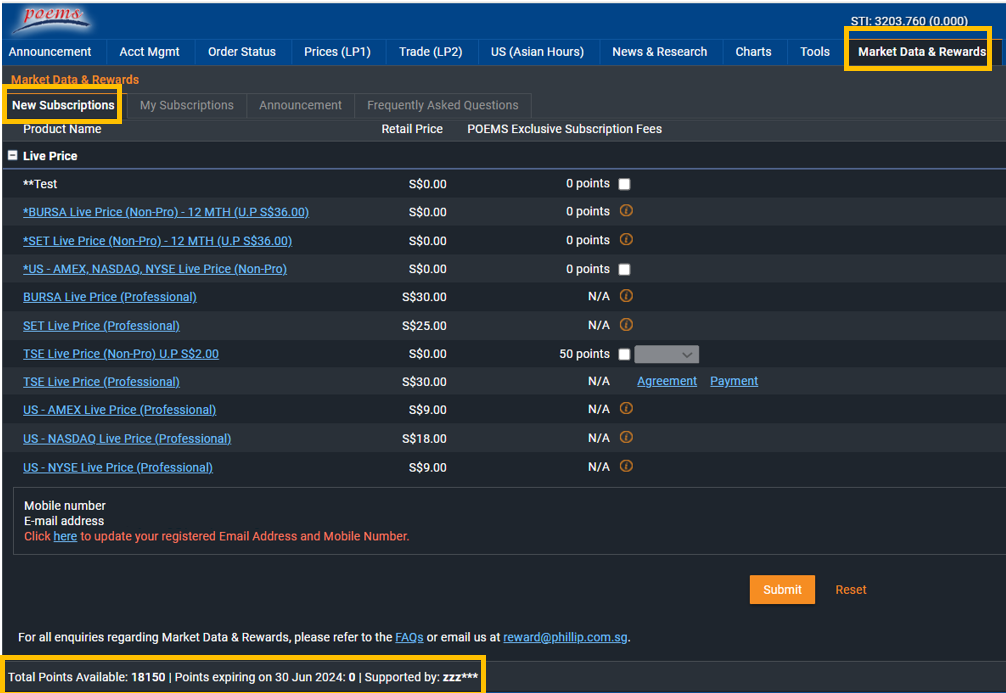Tick the **Test subscription checkbox
1006x693 pixels.
point(624,184)
